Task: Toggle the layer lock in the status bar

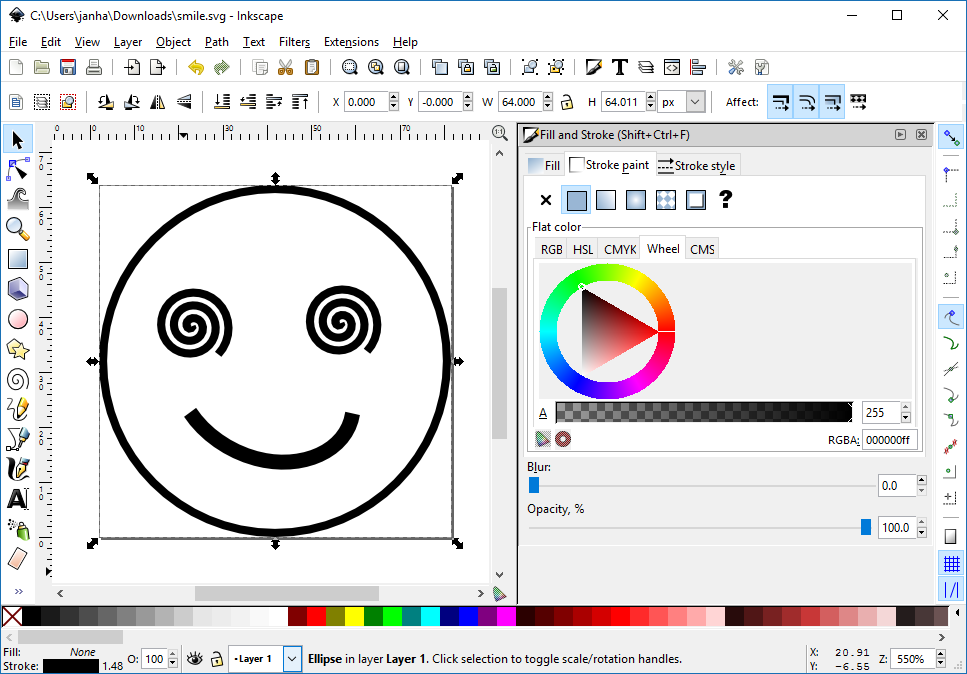Action: (216, 658)
